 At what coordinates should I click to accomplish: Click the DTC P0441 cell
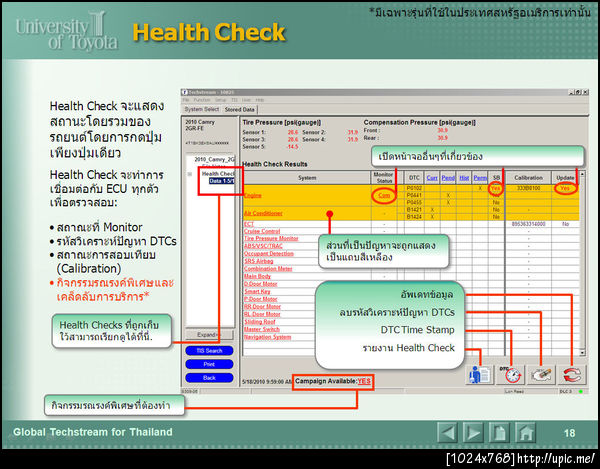(414, 195)
